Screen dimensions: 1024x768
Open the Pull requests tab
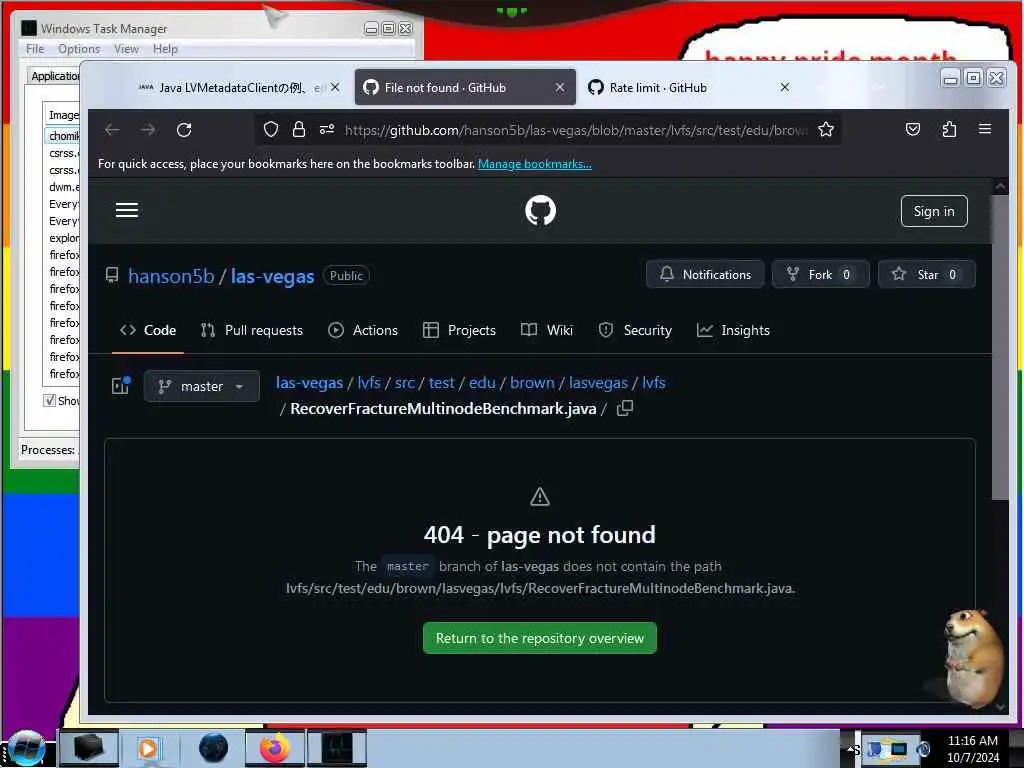252,330
